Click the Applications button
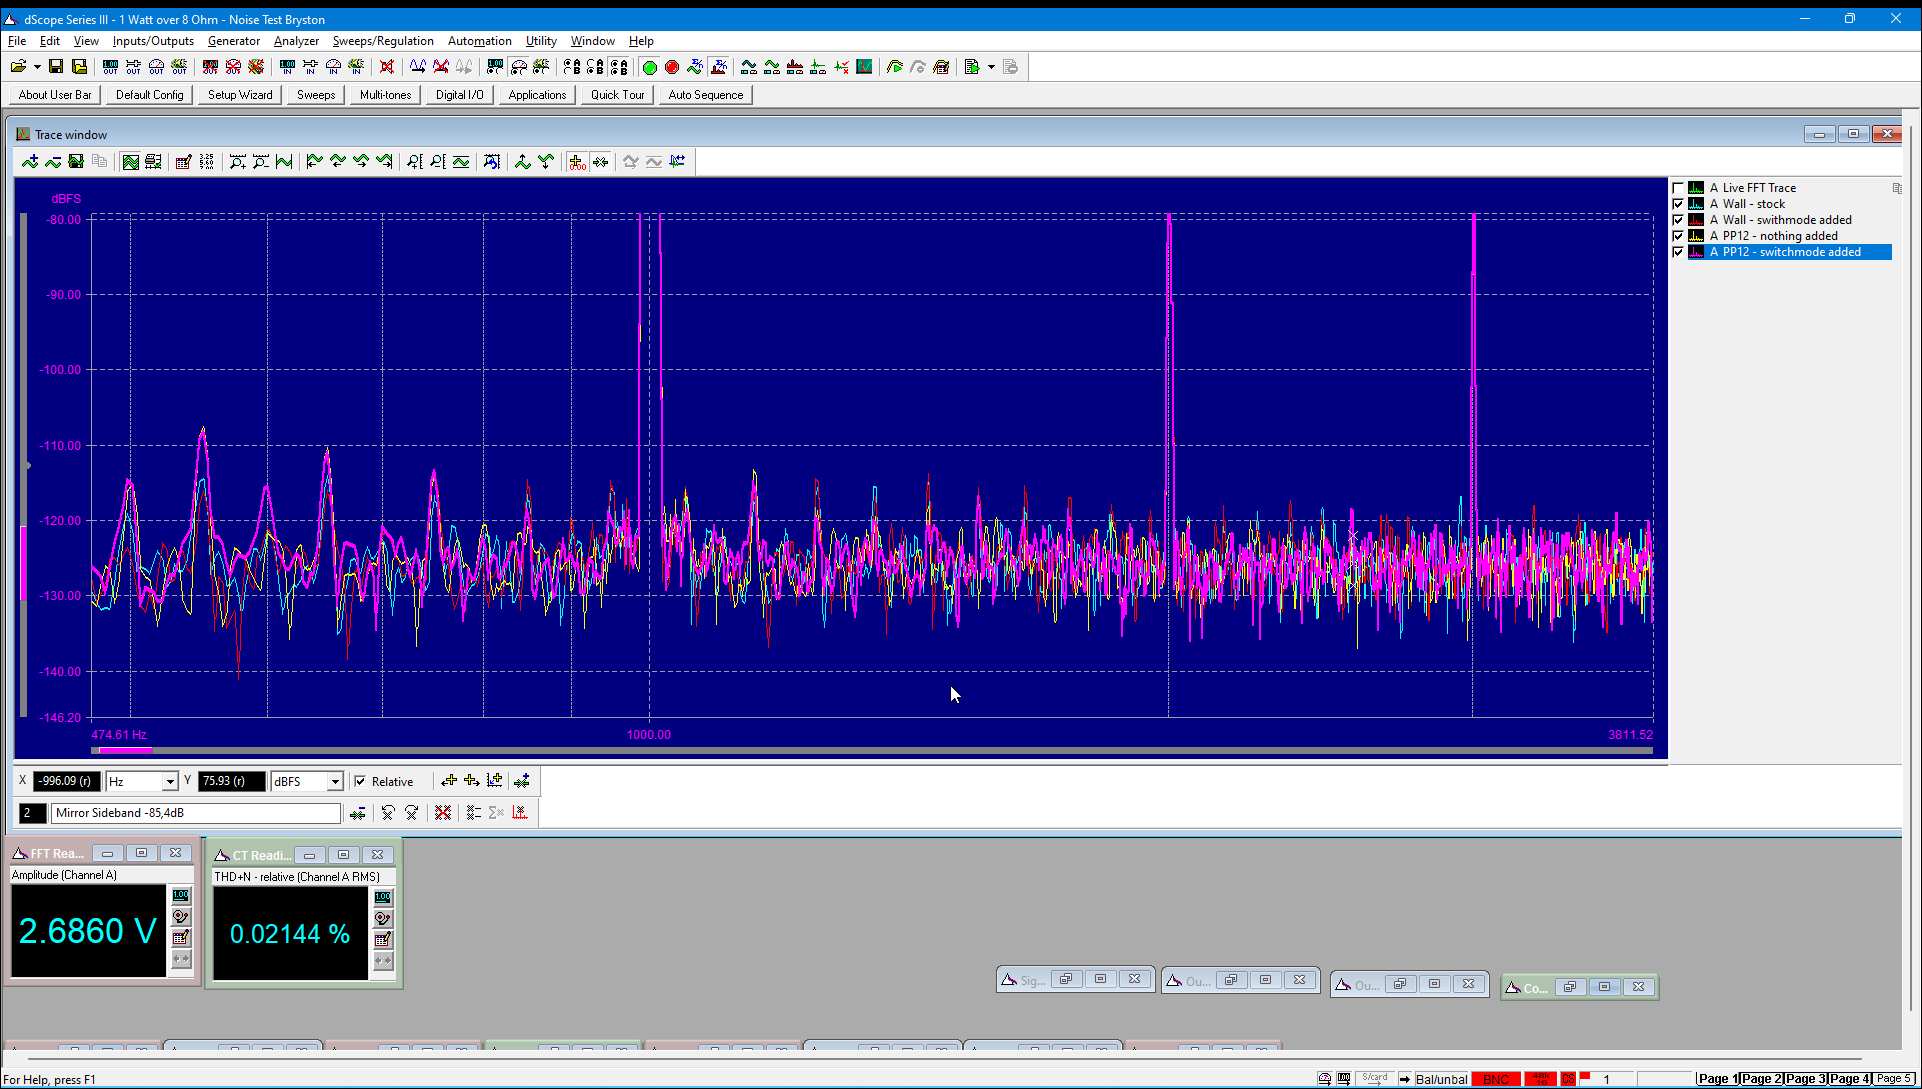The width and height of the screenshot is (1922, 1089). tap(537, 95)
